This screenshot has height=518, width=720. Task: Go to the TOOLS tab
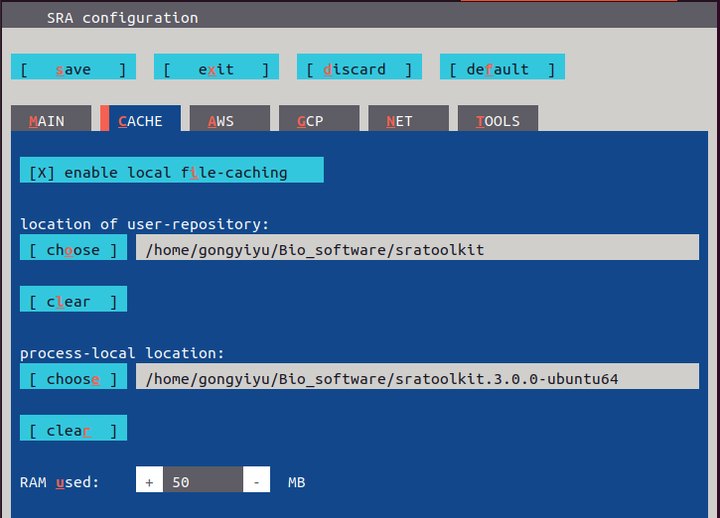[x=498, y=120]
